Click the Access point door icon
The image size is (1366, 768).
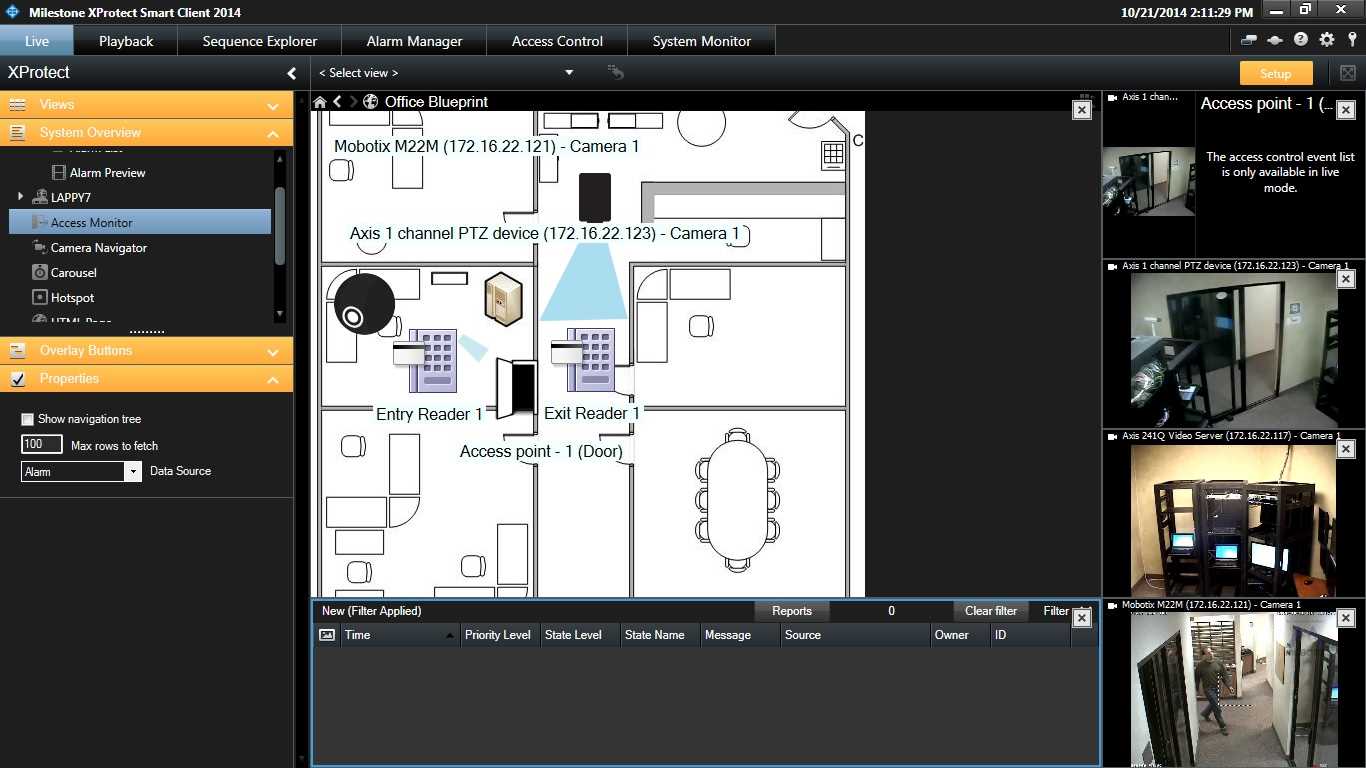tap(516, 388)
